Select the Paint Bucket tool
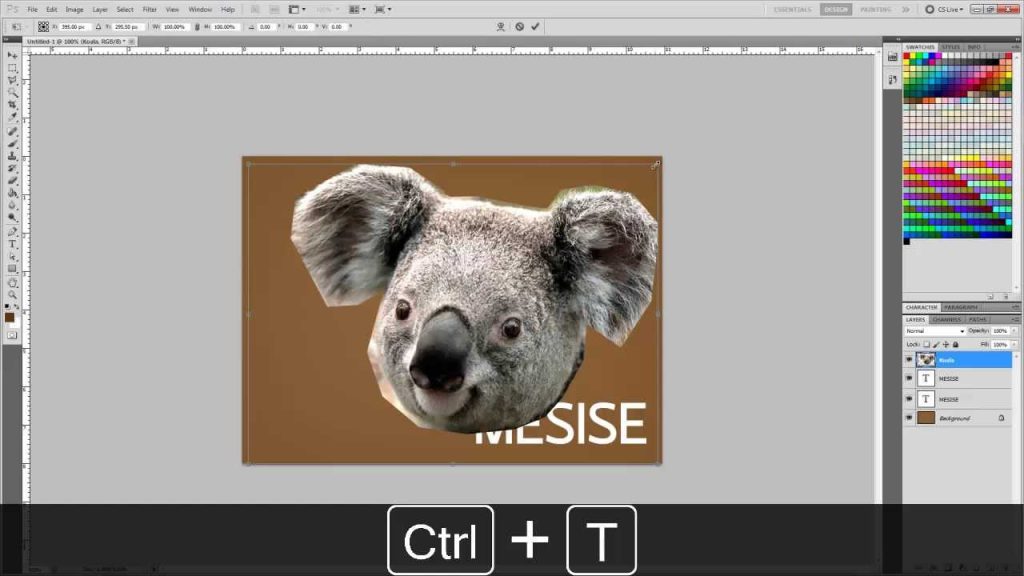 [x=12, y=193]
